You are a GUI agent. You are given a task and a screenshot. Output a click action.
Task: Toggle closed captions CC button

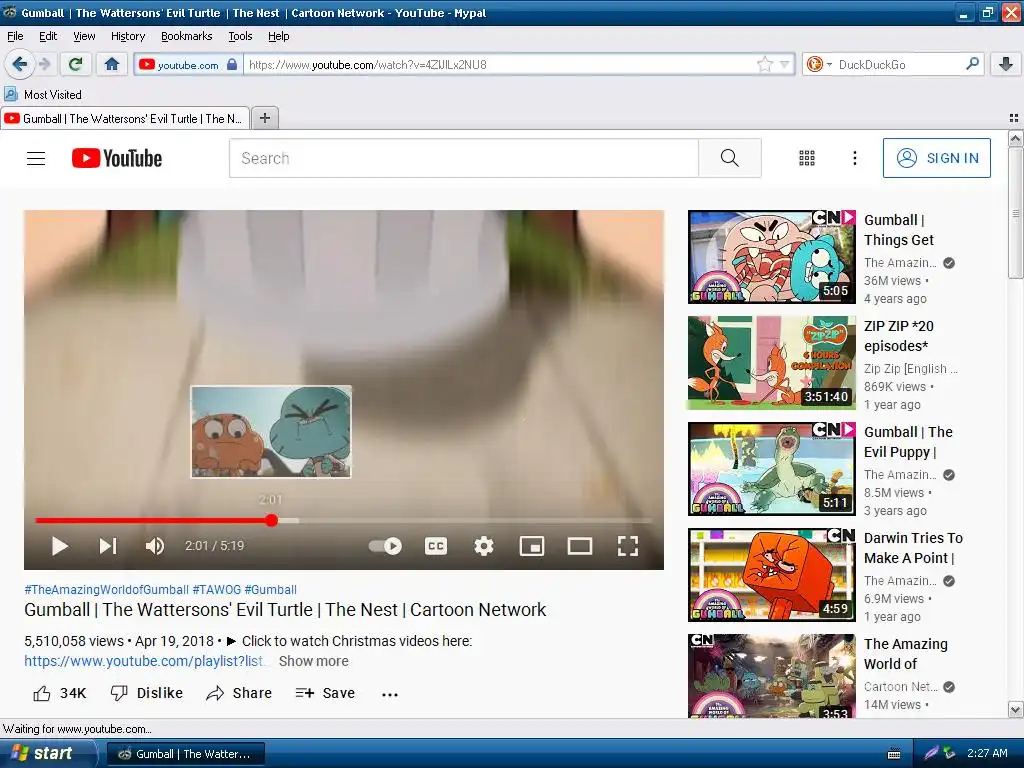click(x=436, y=546)
